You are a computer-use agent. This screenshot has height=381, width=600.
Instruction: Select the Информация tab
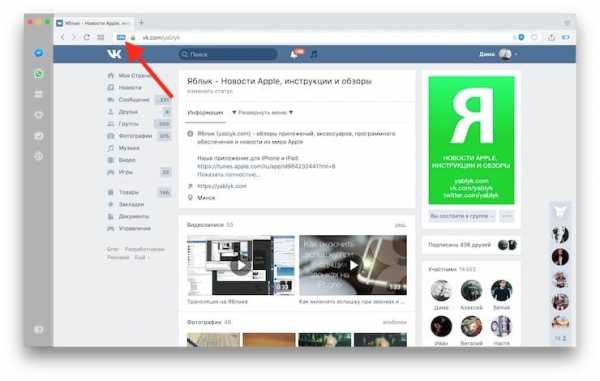tap(205, 112)
